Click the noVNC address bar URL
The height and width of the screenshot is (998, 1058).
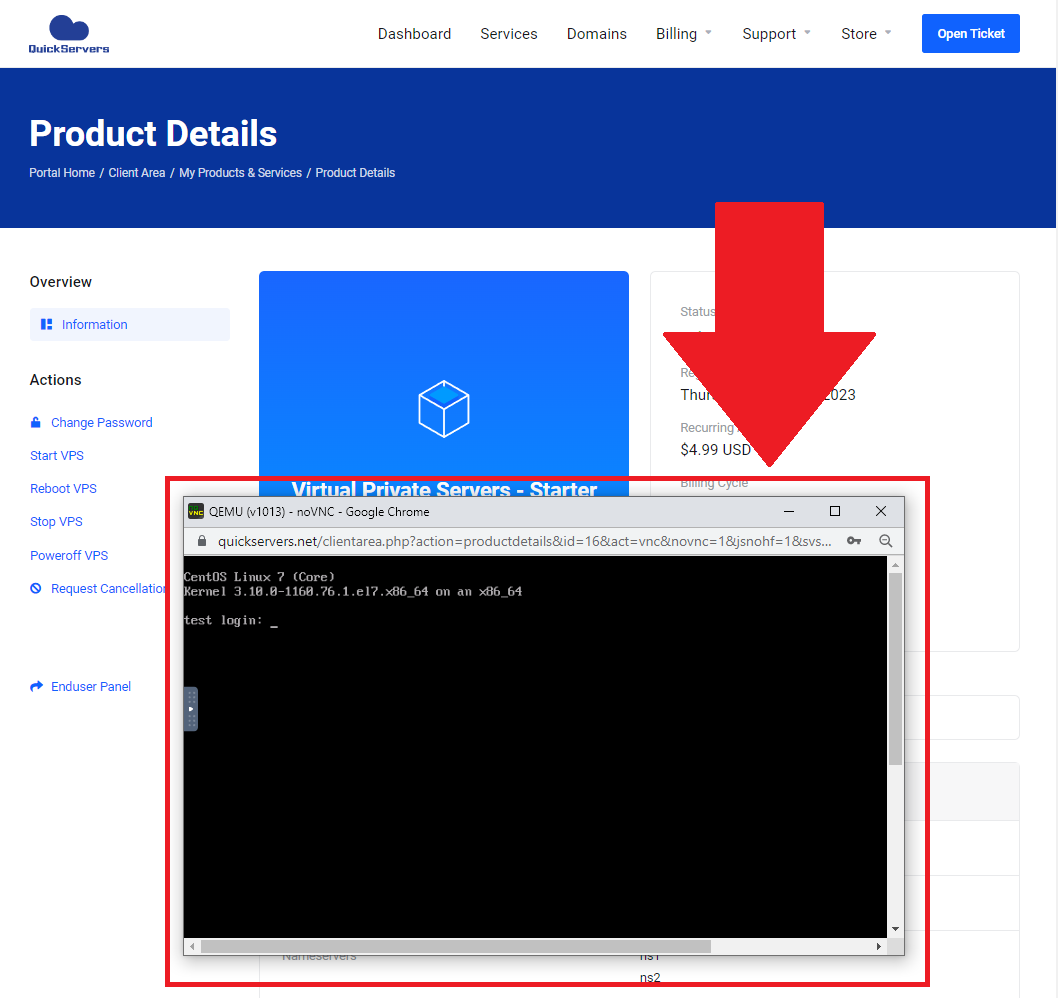(x=524, y=541)
